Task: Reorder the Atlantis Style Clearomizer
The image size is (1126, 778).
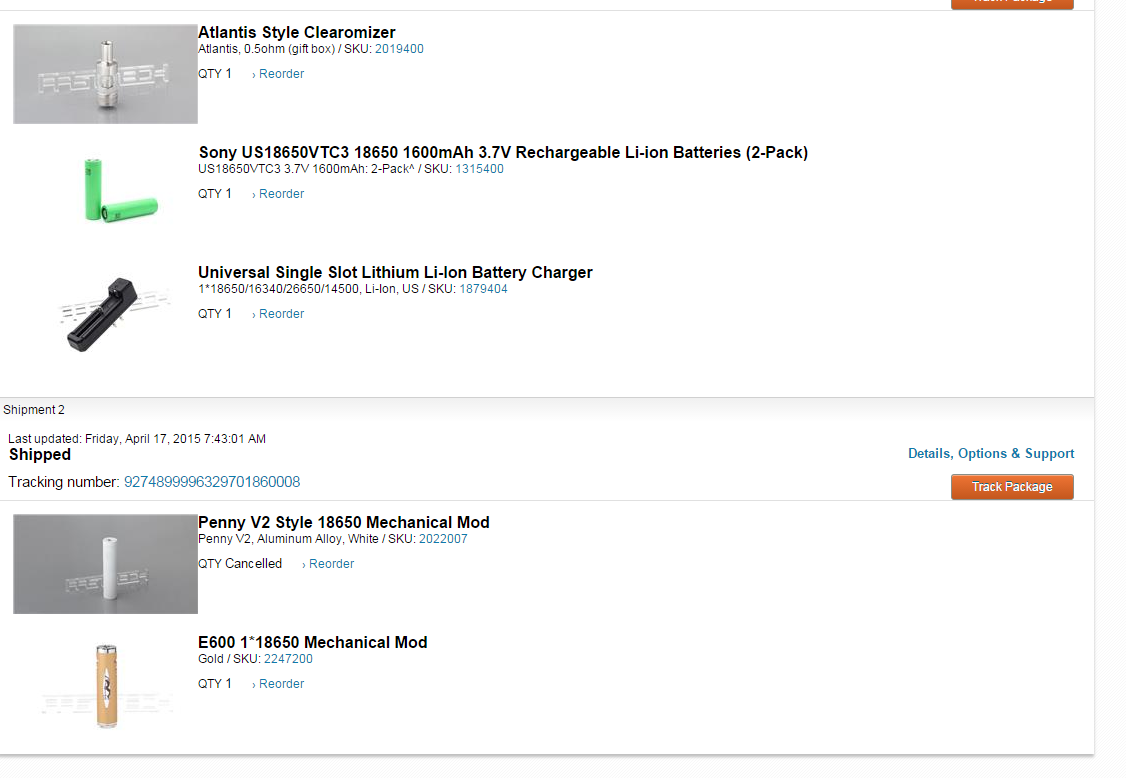Action: [280, 74]
